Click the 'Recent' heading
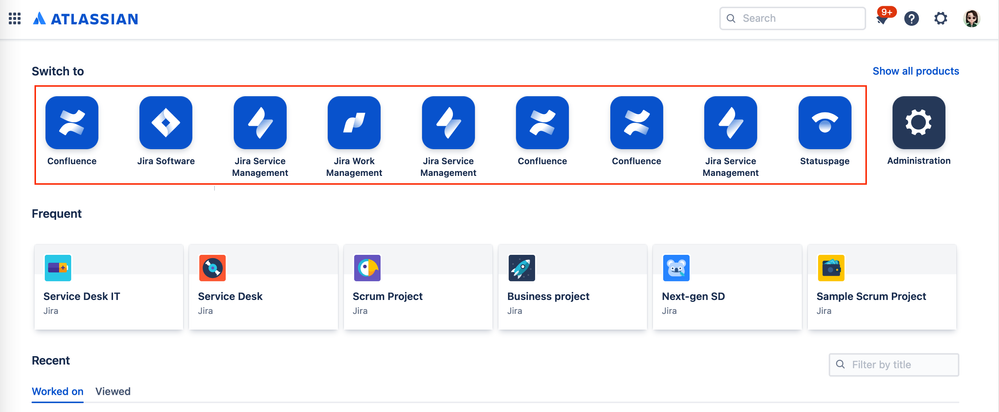The height and width of the screenshot is (412, 999). tap(51, 360)
